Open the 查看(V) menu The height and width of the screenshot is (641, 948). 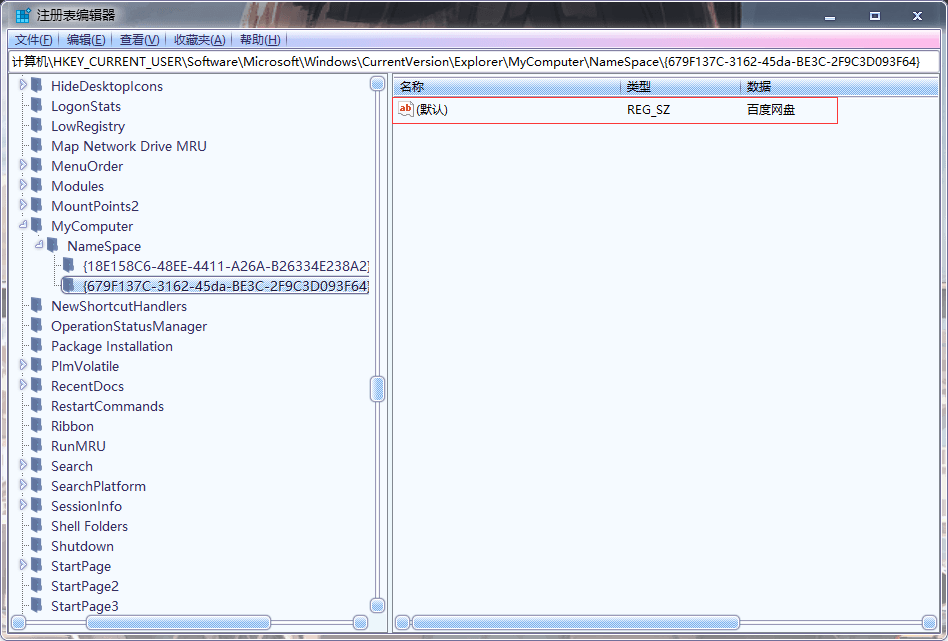140,40
